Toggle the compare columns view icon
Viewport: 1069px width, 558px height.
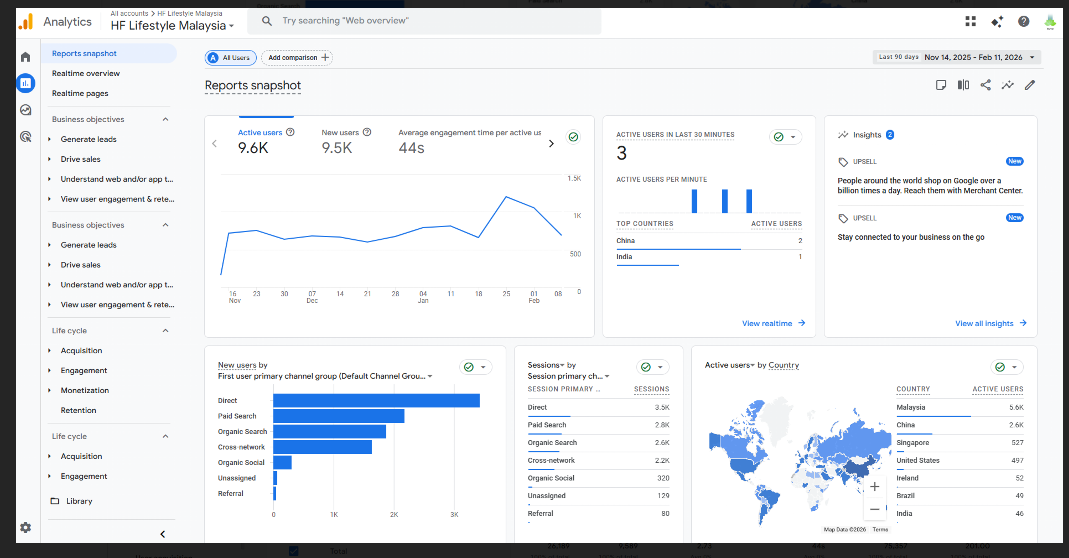963,85
